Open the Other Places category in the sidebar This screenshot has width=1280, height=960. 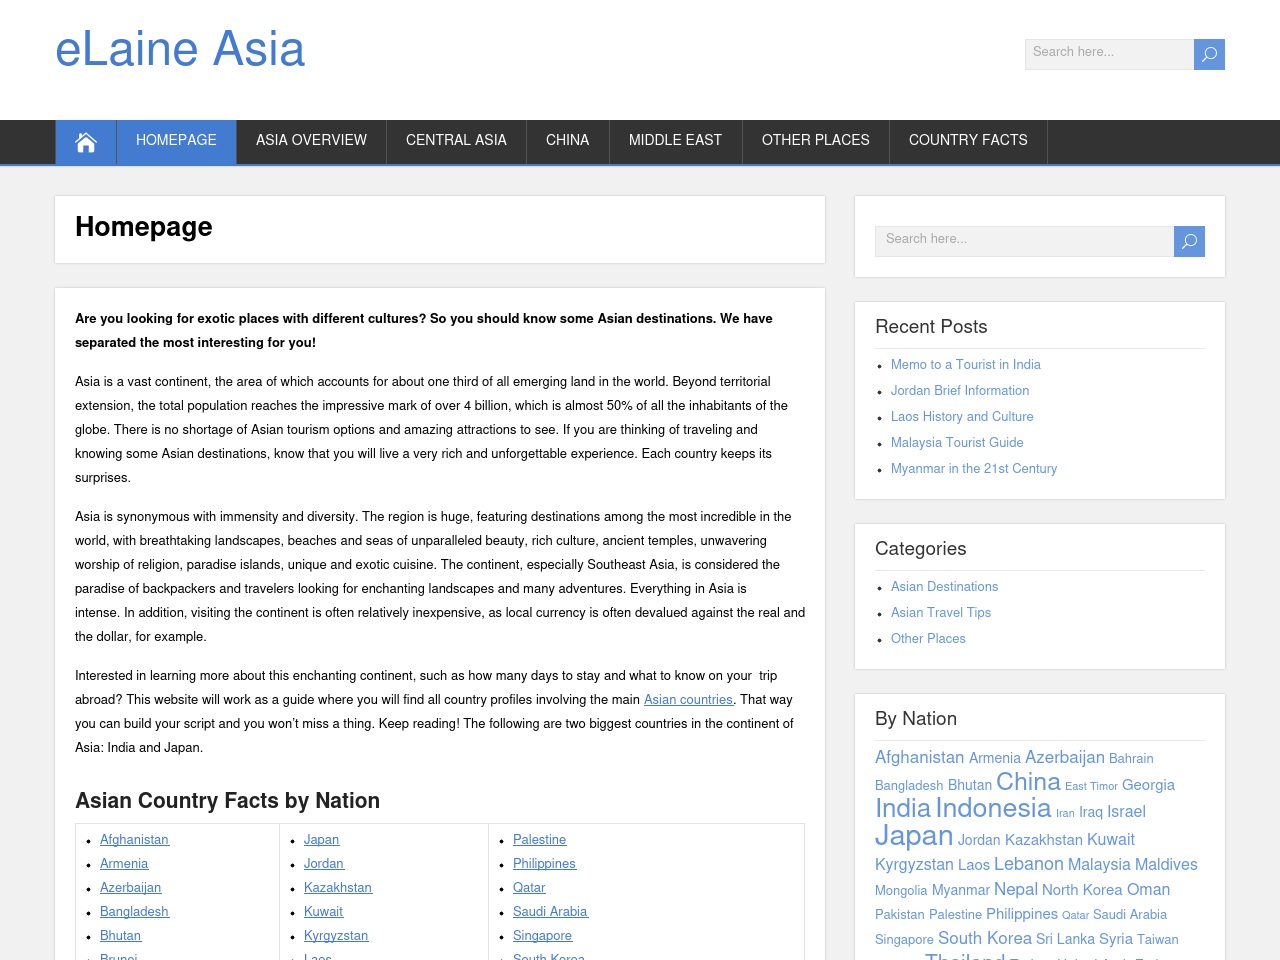point(928,639)
